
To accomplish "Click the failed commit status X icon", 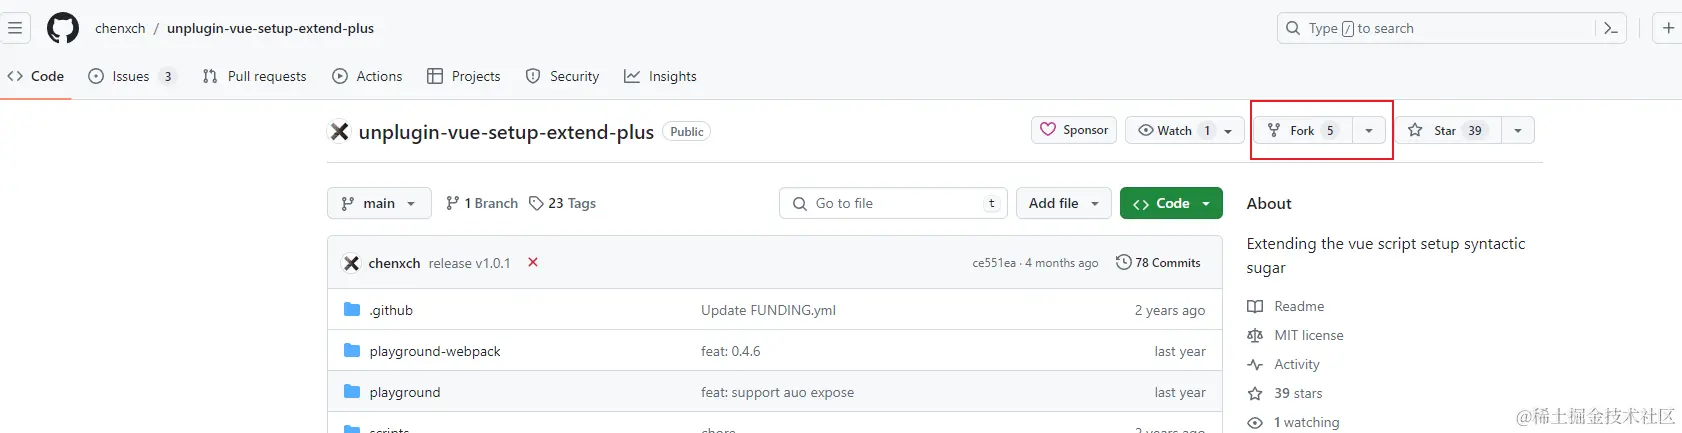I will coord(533,262).
